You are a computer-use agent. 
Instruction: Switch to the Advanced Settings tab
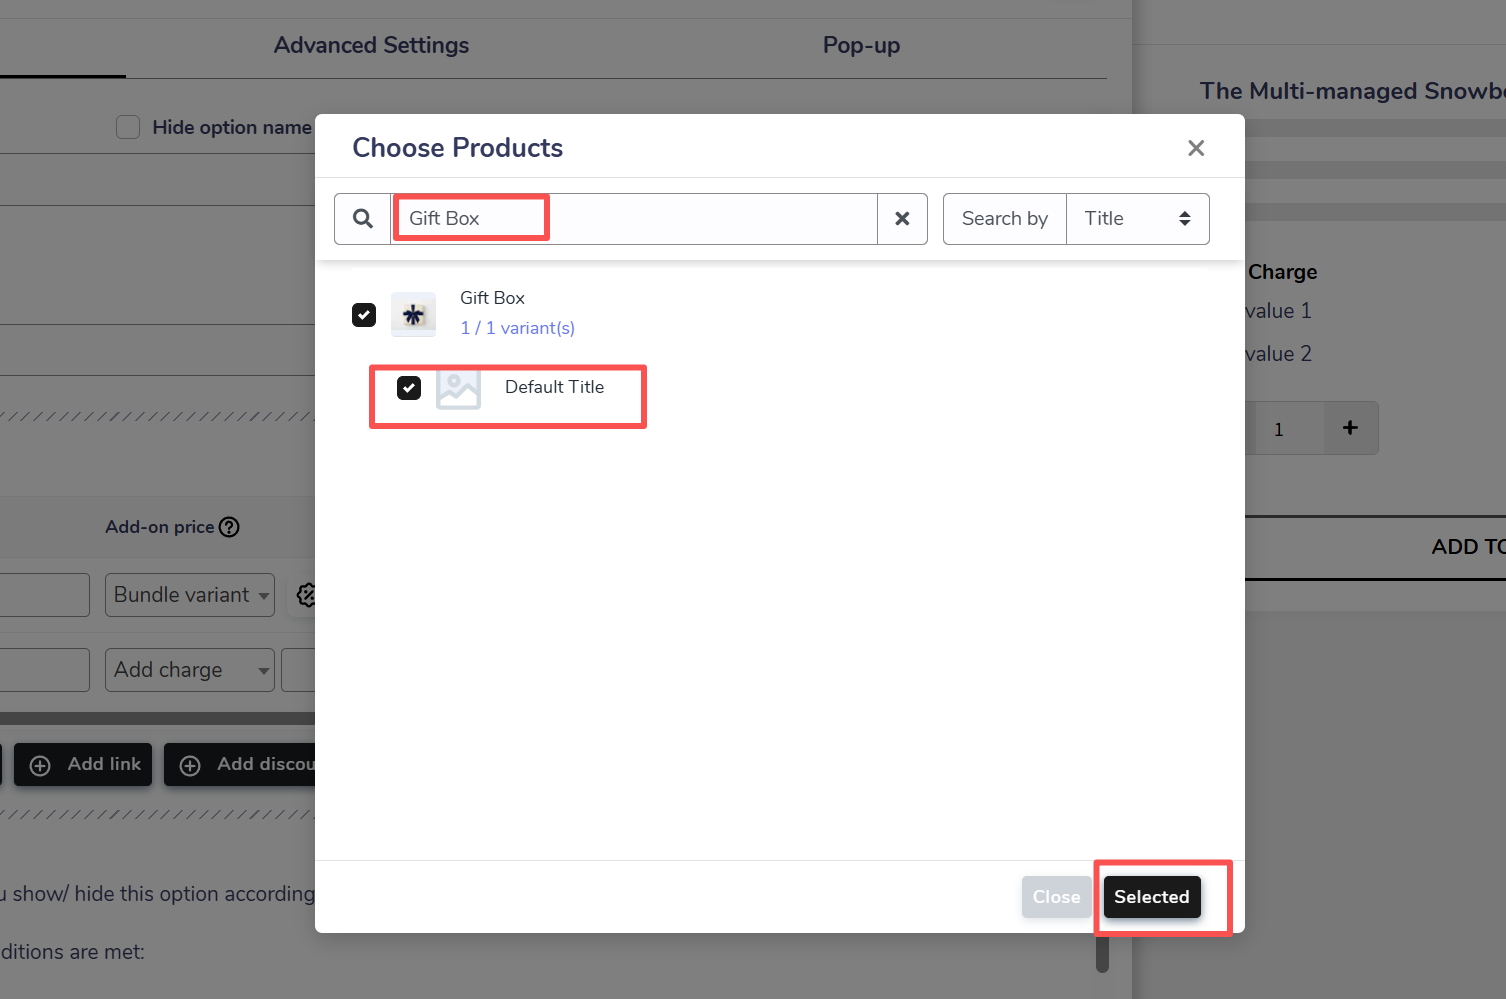[x=371, y=45]
